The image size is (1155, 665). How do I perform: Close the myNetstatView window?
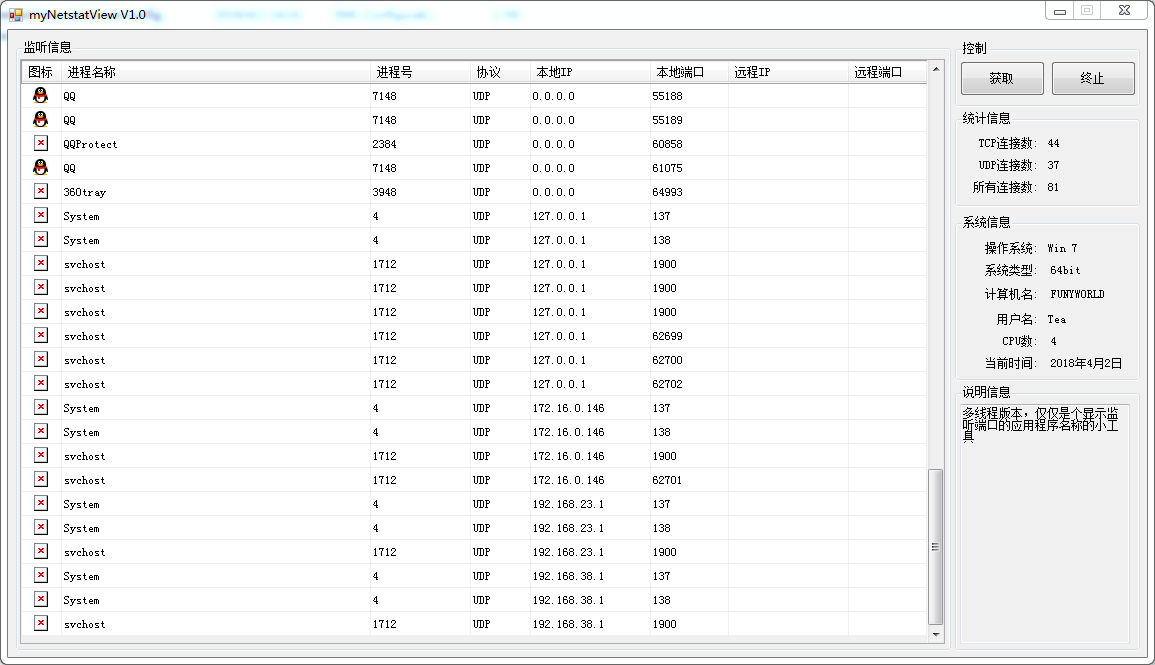tap(1124, 10)
